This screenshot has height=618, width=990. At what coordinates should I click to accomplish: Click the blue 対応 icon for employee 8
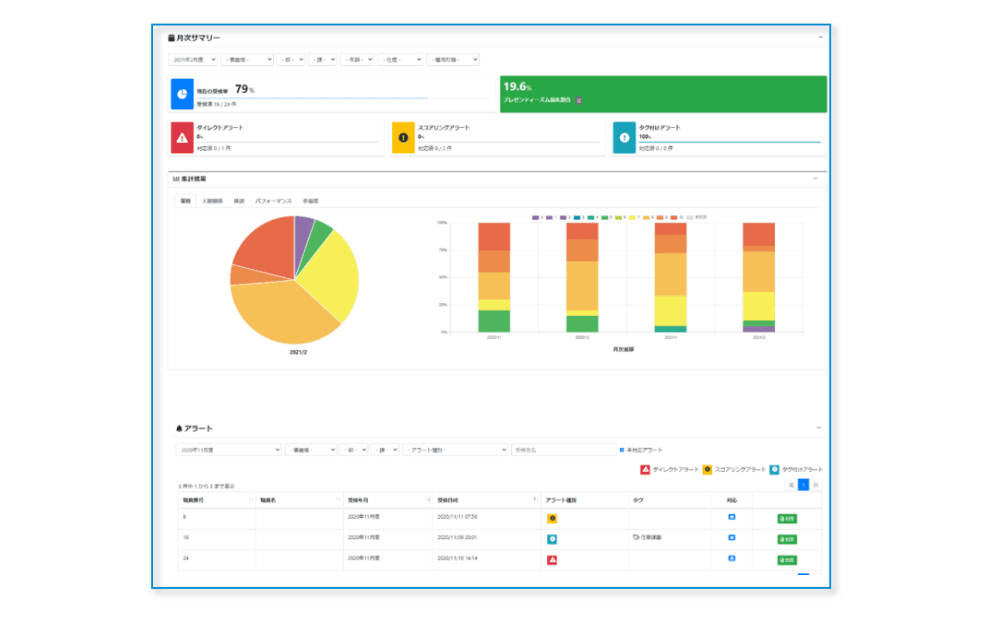pyautogui.click(x=731, y=517)
